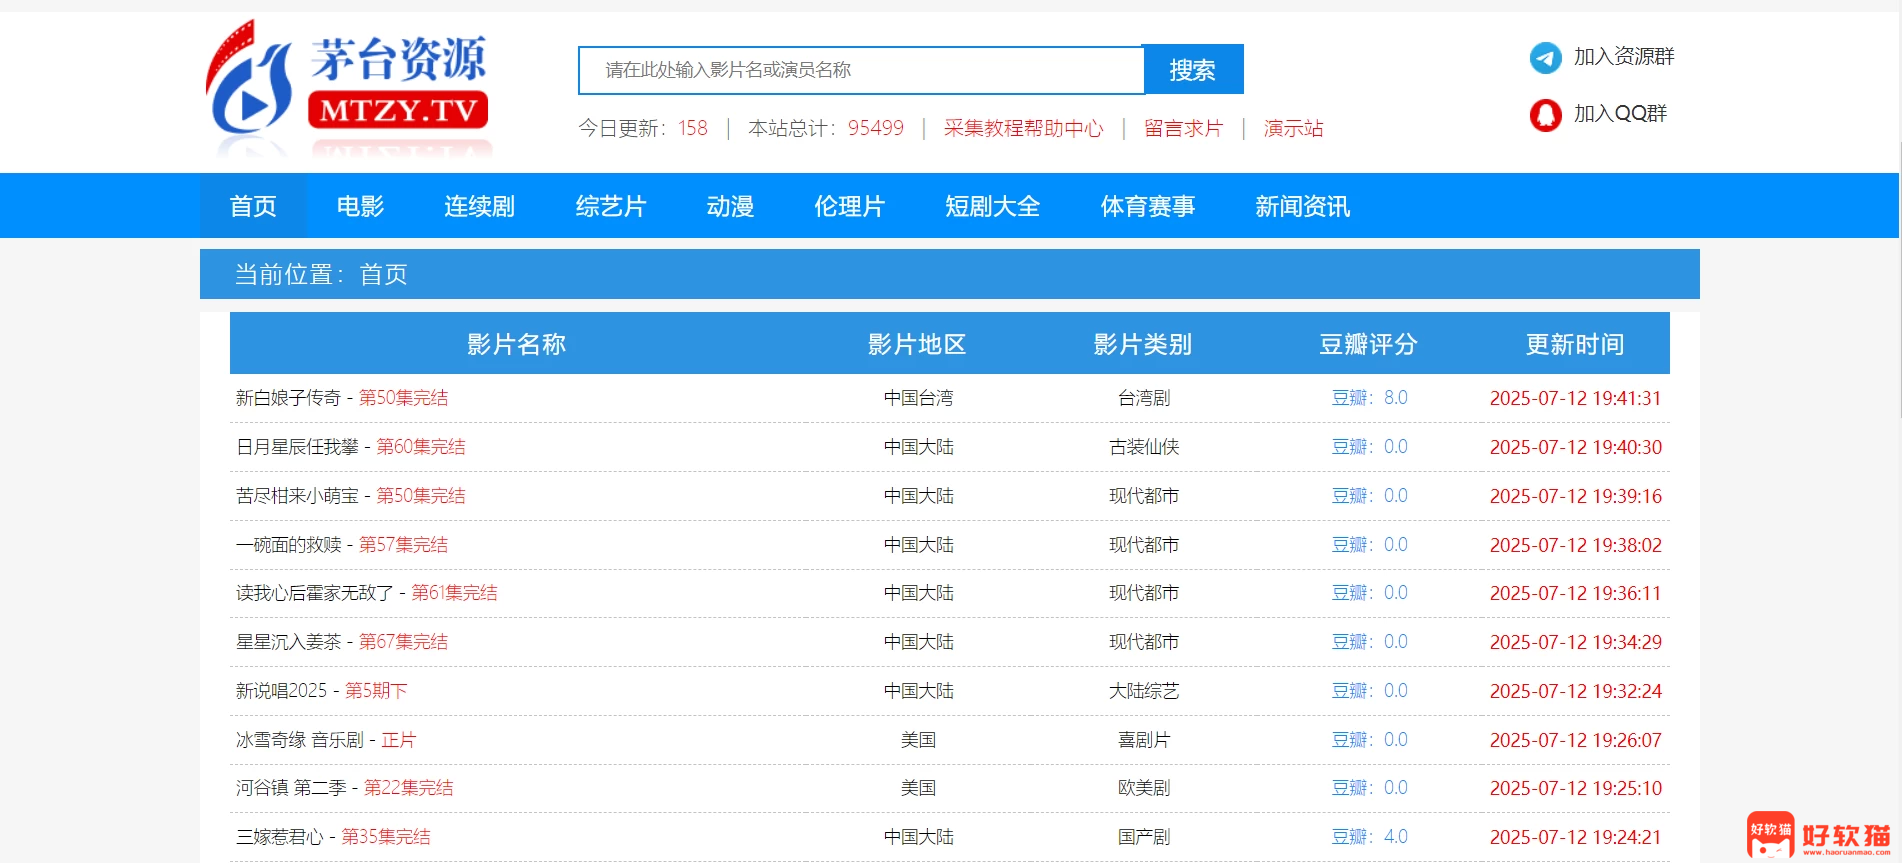Click timestamp 2025-07-12 19:26:07
Viewport: 1902px width, 863px height.
point(1575,740)
